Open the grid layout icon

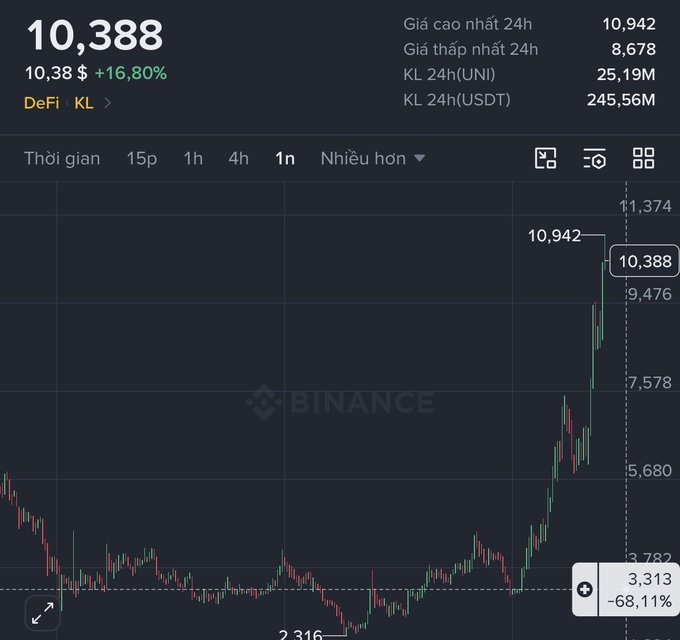click(643, 158)
